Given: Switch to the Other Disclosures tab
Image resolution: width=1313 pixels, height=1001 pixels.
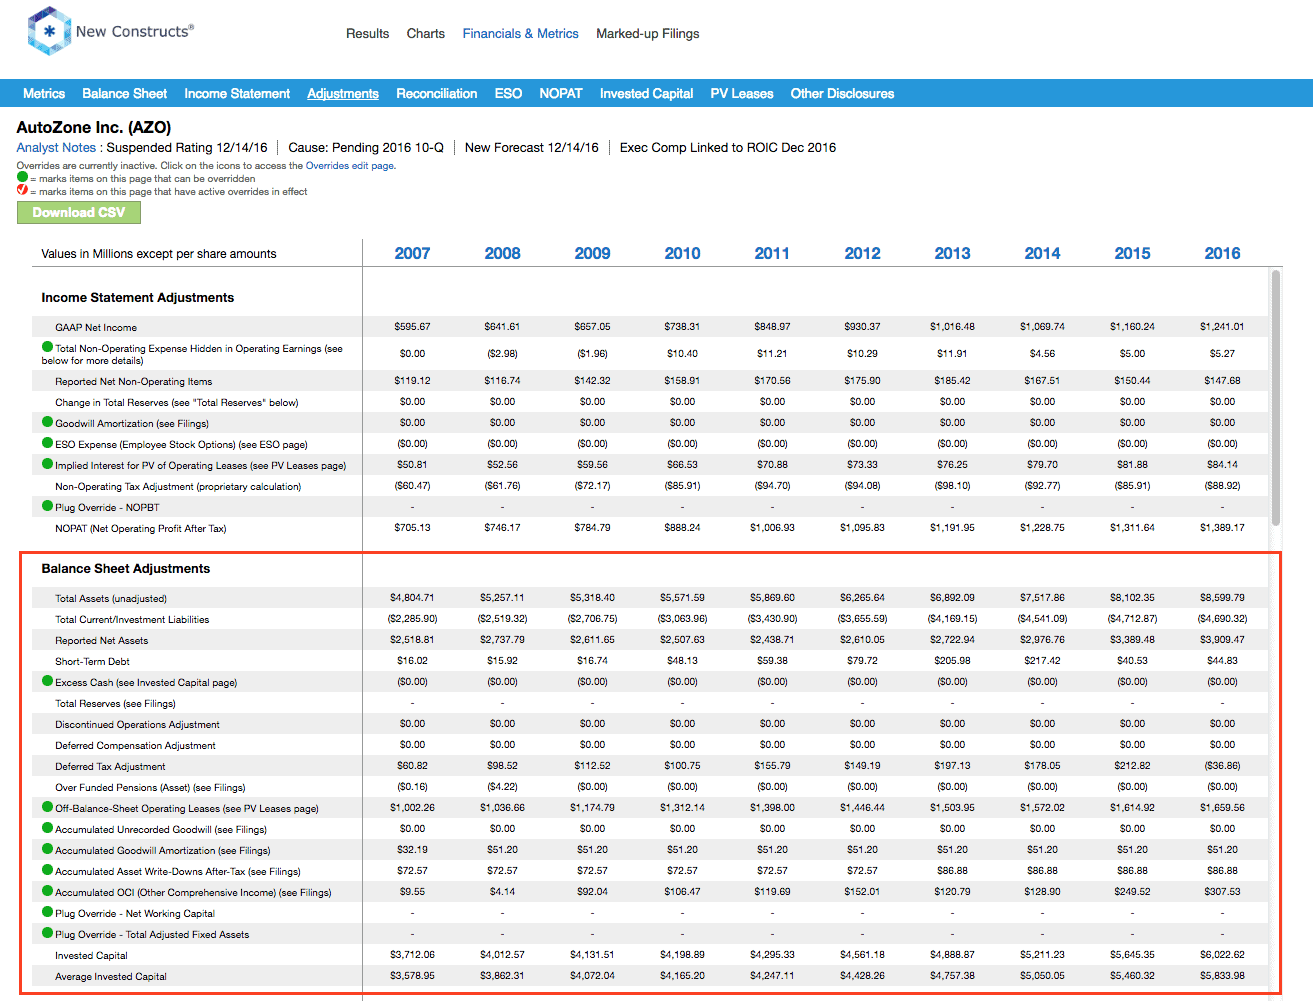Looking at the screenshot, I should pyautogui.click(x=842, y=93).
